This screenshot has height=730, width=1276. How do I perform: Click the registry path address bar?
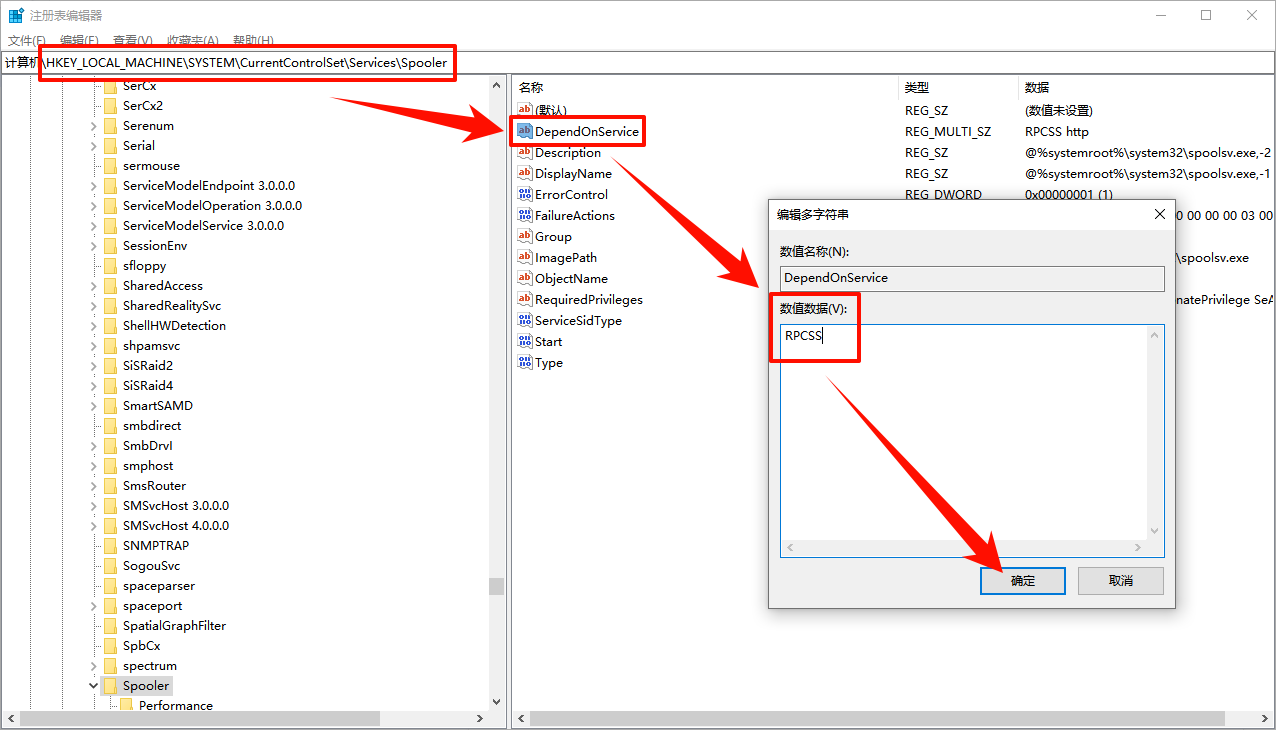pyautogui.click(x=637, y=63)
